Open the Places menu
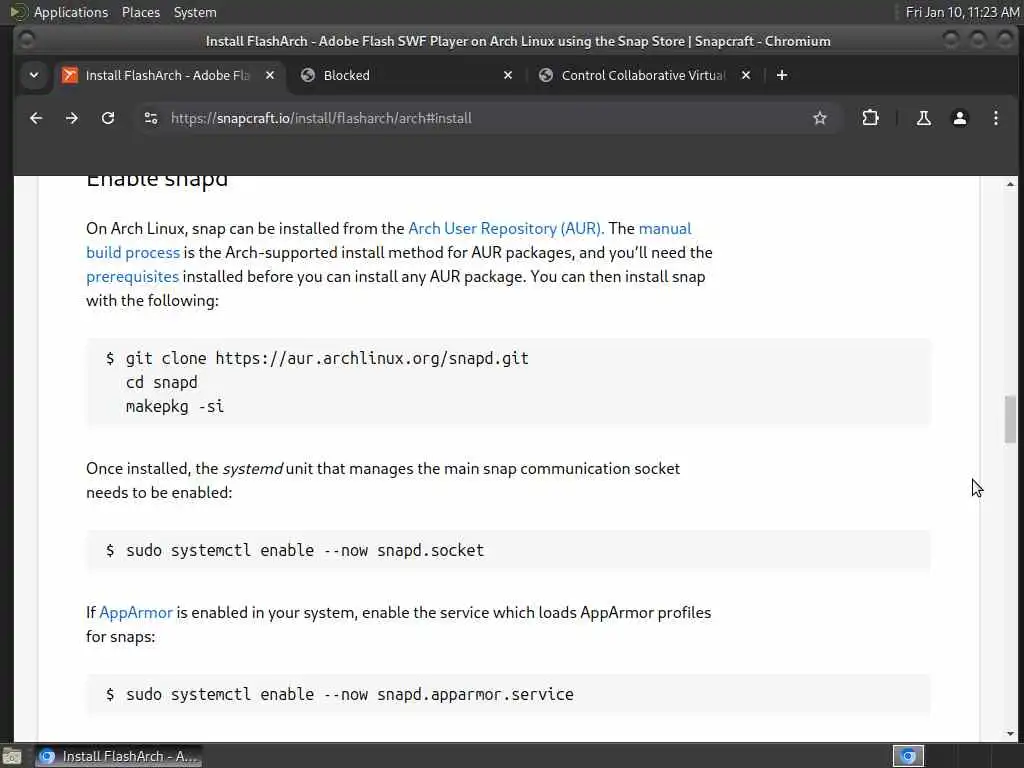 [141, 12]
